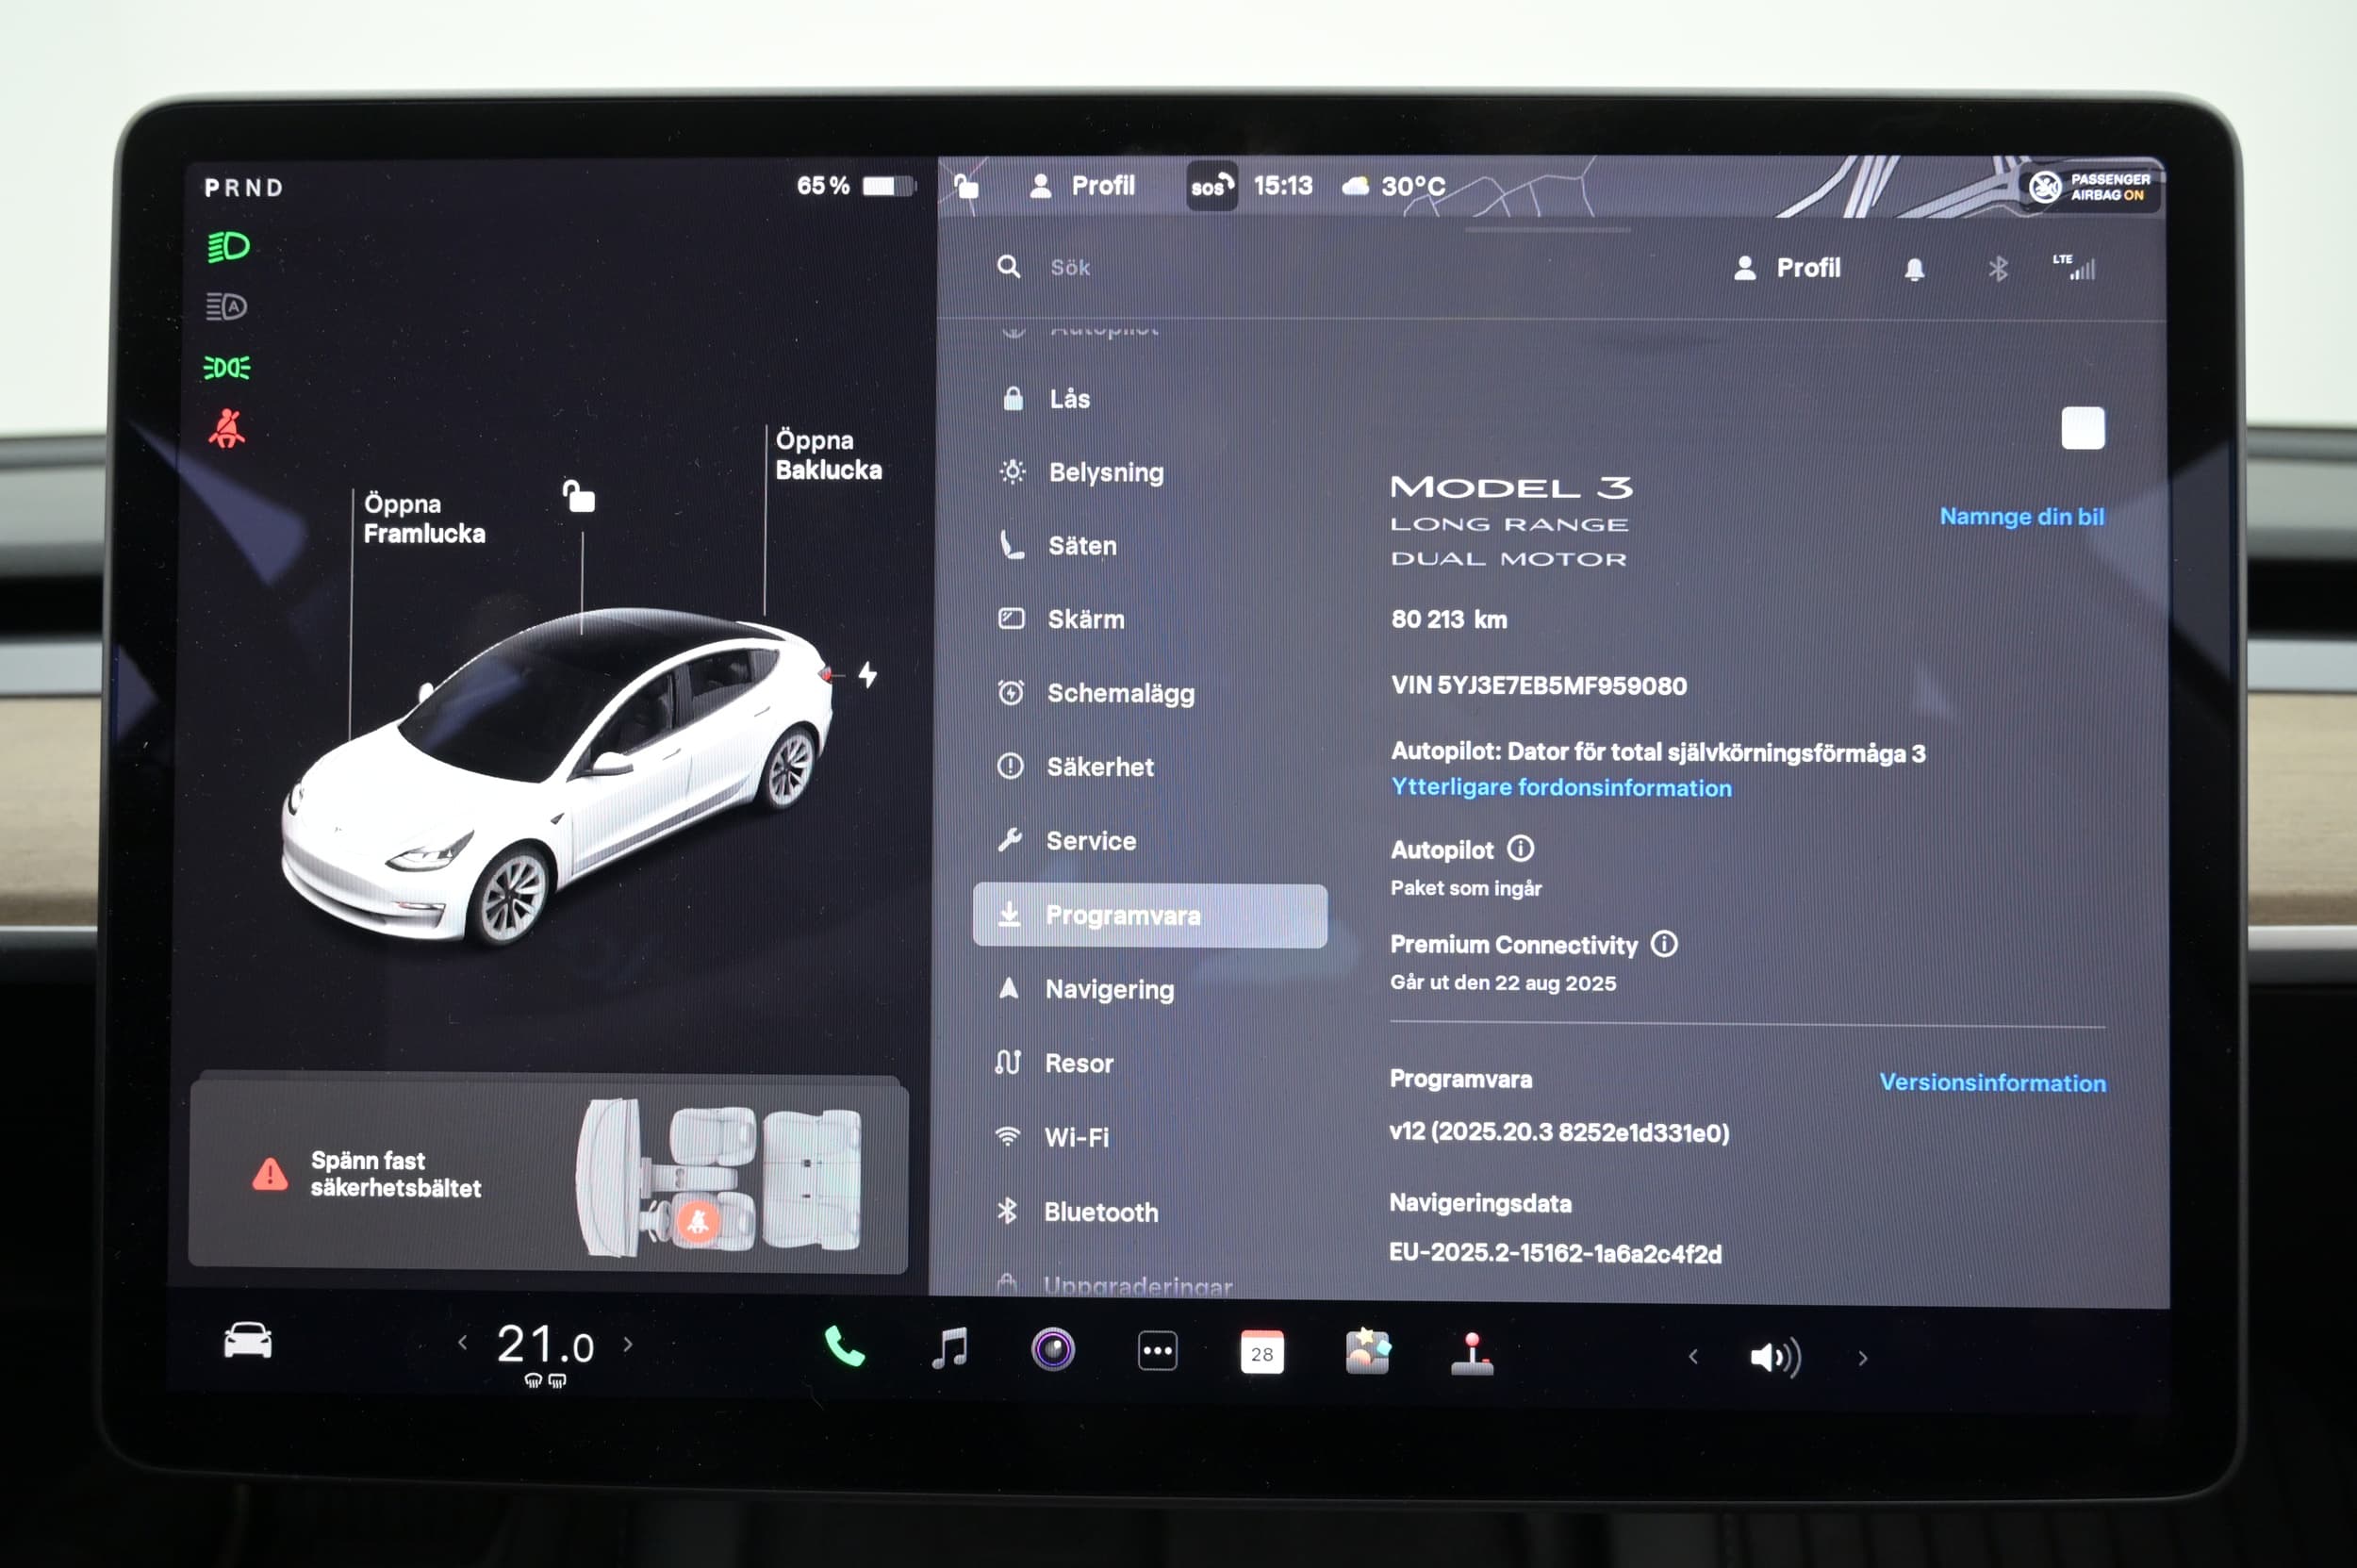Open the car controls icon in bottom bar
The height and width of the screenshot is (1568, 2357).
coord(247,1341)
